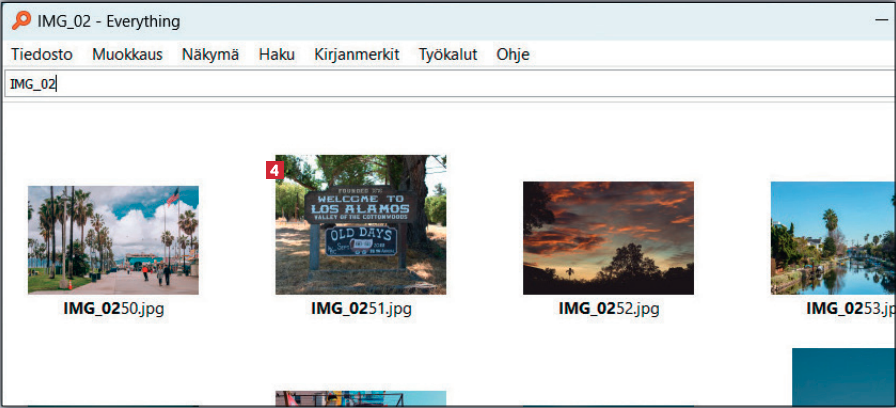The height and width of the screenshot is (408, 896).
Task: Expand the Näkymä menu
Action: [x=210, y=55]
